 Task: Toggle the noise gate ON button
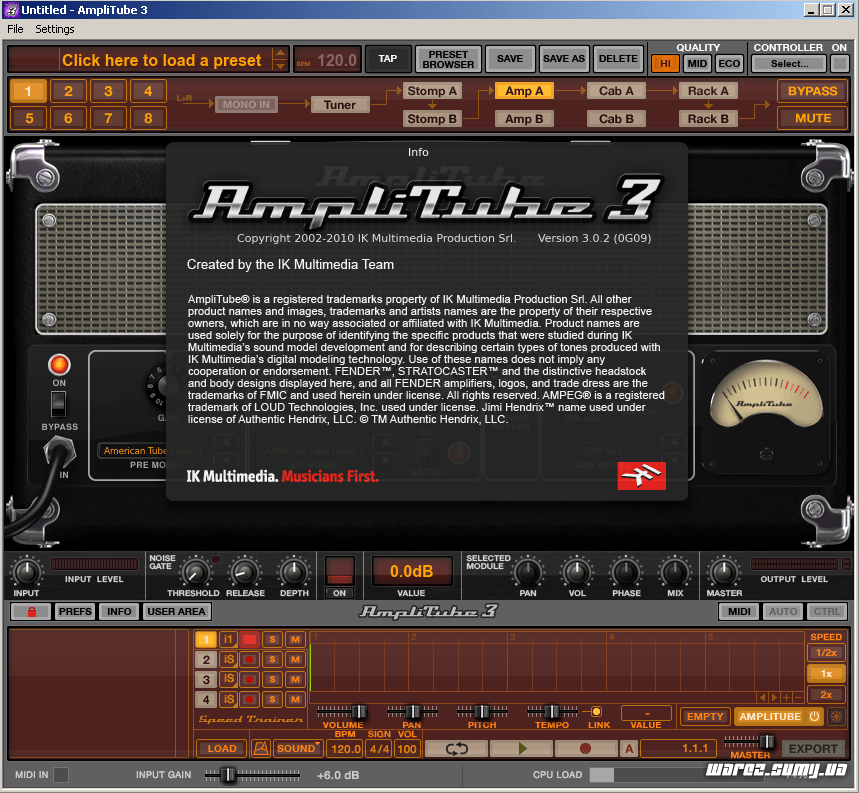(340, 592)
